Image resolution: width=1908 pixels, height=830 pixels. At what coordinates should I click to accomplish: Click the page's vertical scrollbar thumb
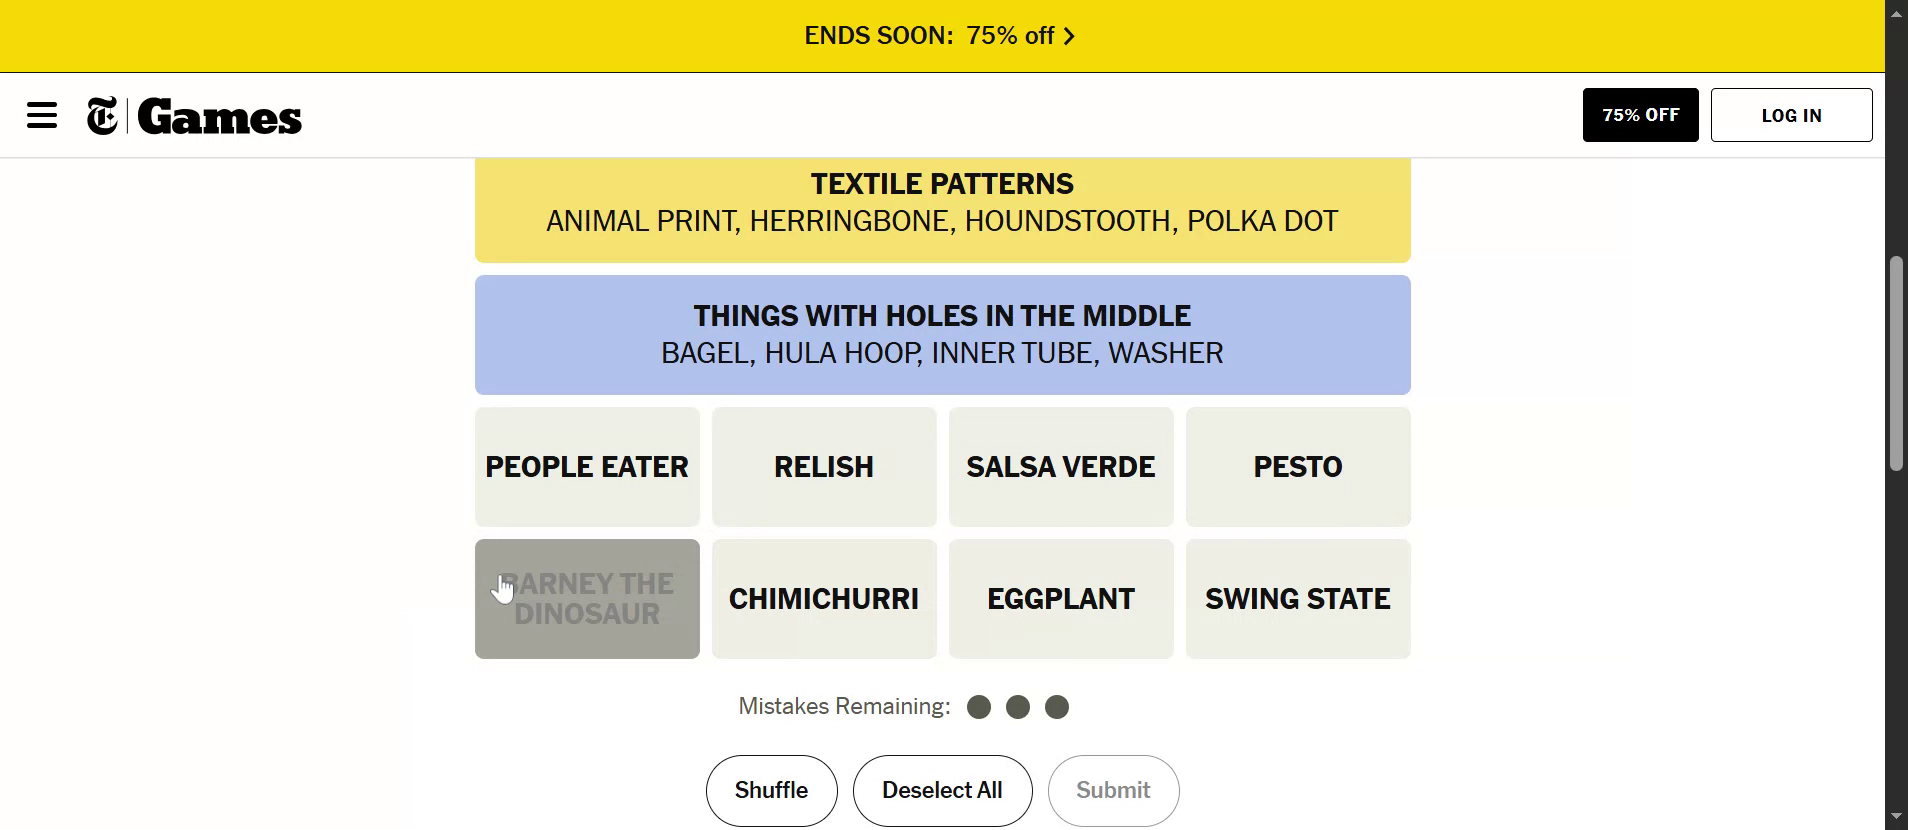[x=1896, y=362]
